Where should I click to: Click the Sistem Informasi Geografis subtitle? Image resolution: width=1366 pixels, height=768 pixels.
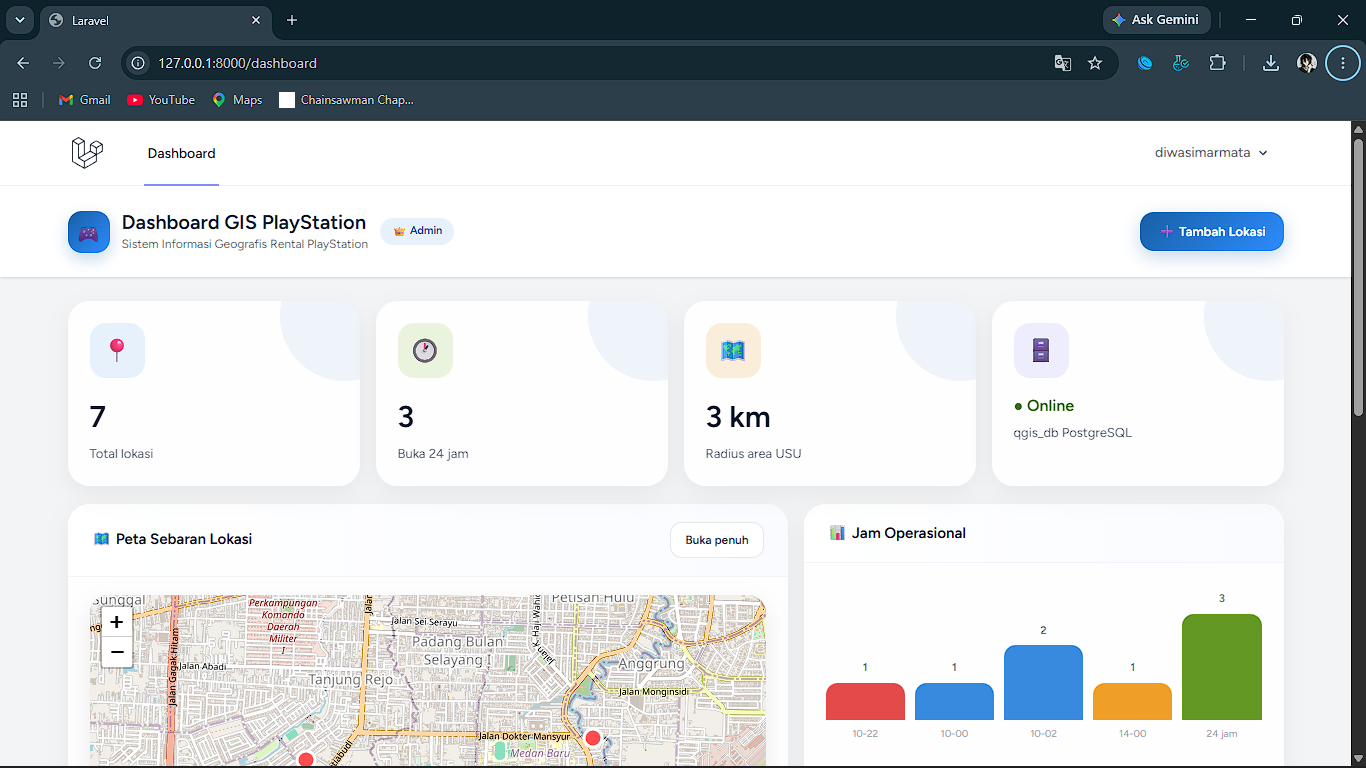point(245,244)
